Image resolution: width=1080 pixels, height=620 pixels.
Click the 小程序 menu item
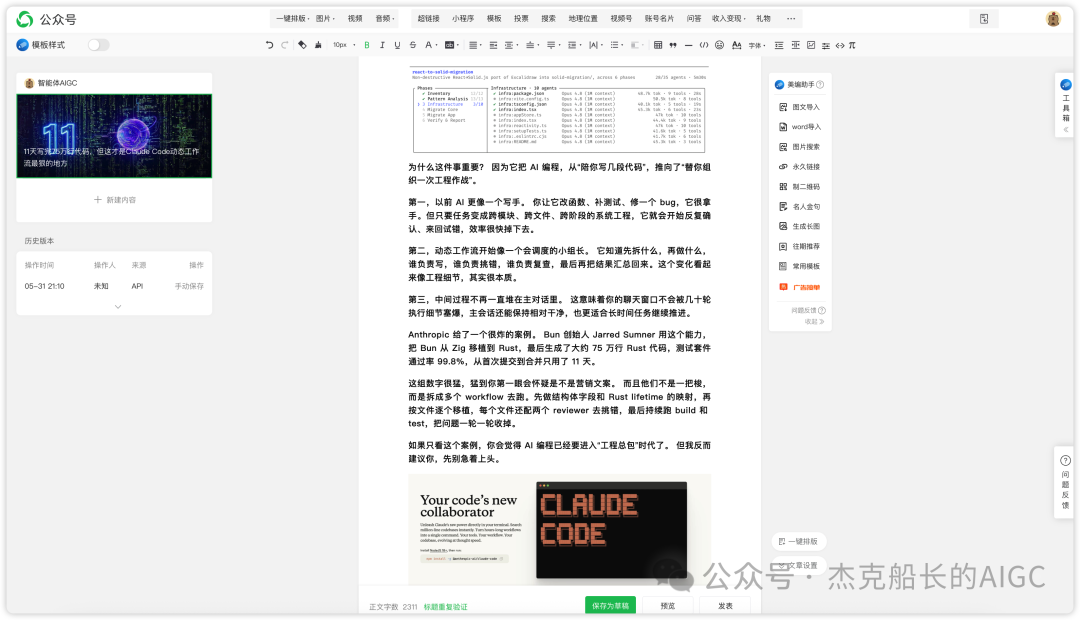463,19
